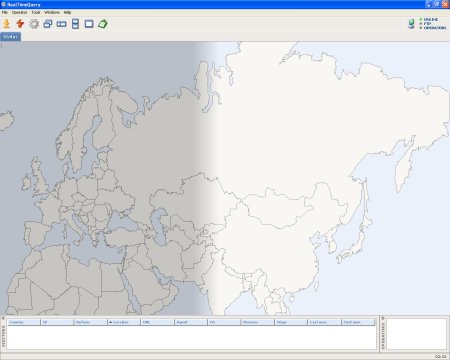The width and height of the screenshot is (450, 360).
Task: Collapse the Visitors panel with its corner pin
Action: [x=3, y=318]
